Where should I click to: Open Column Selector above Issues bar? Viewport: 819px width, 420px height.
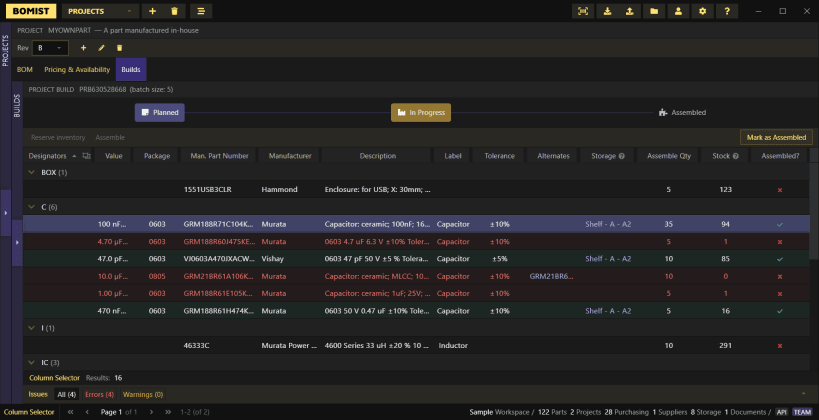point(54,378)
